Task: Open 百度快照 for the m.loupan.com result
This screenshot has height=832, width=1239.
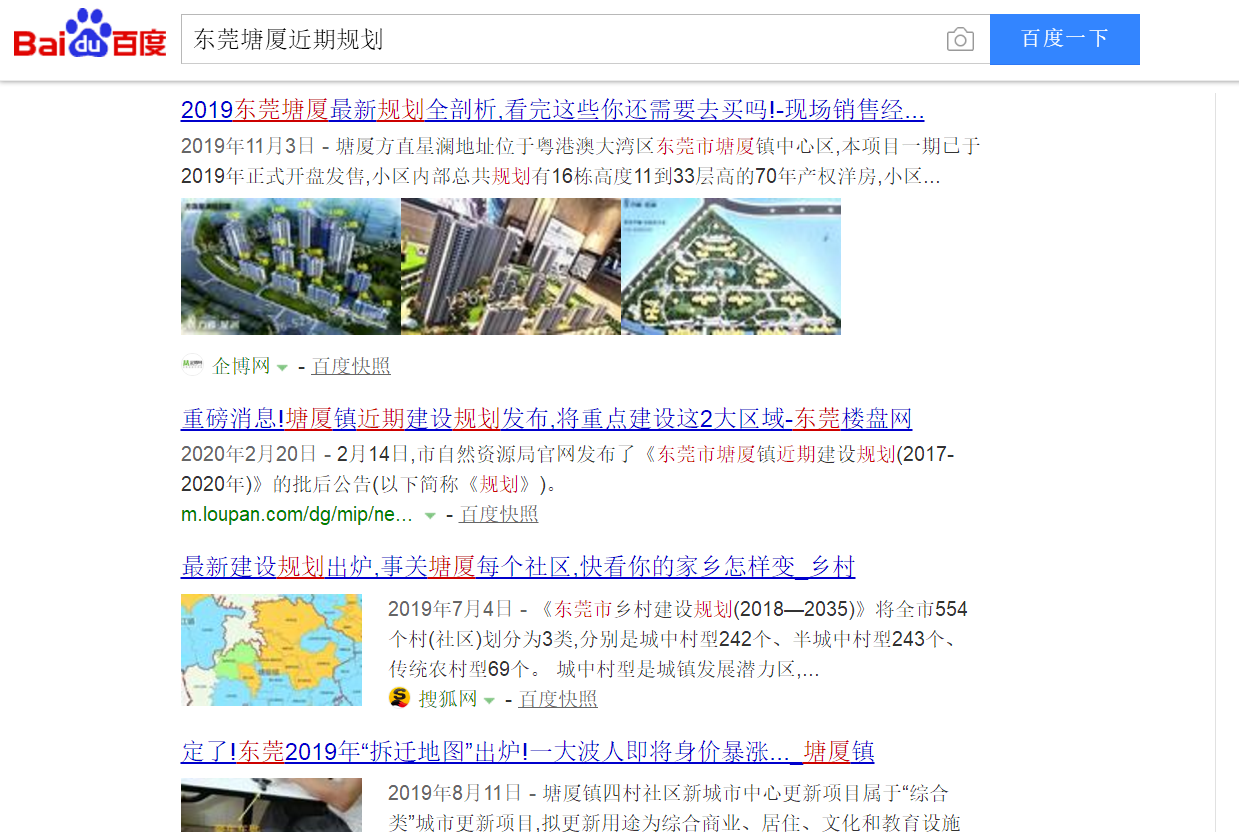Action: point(498,514)
